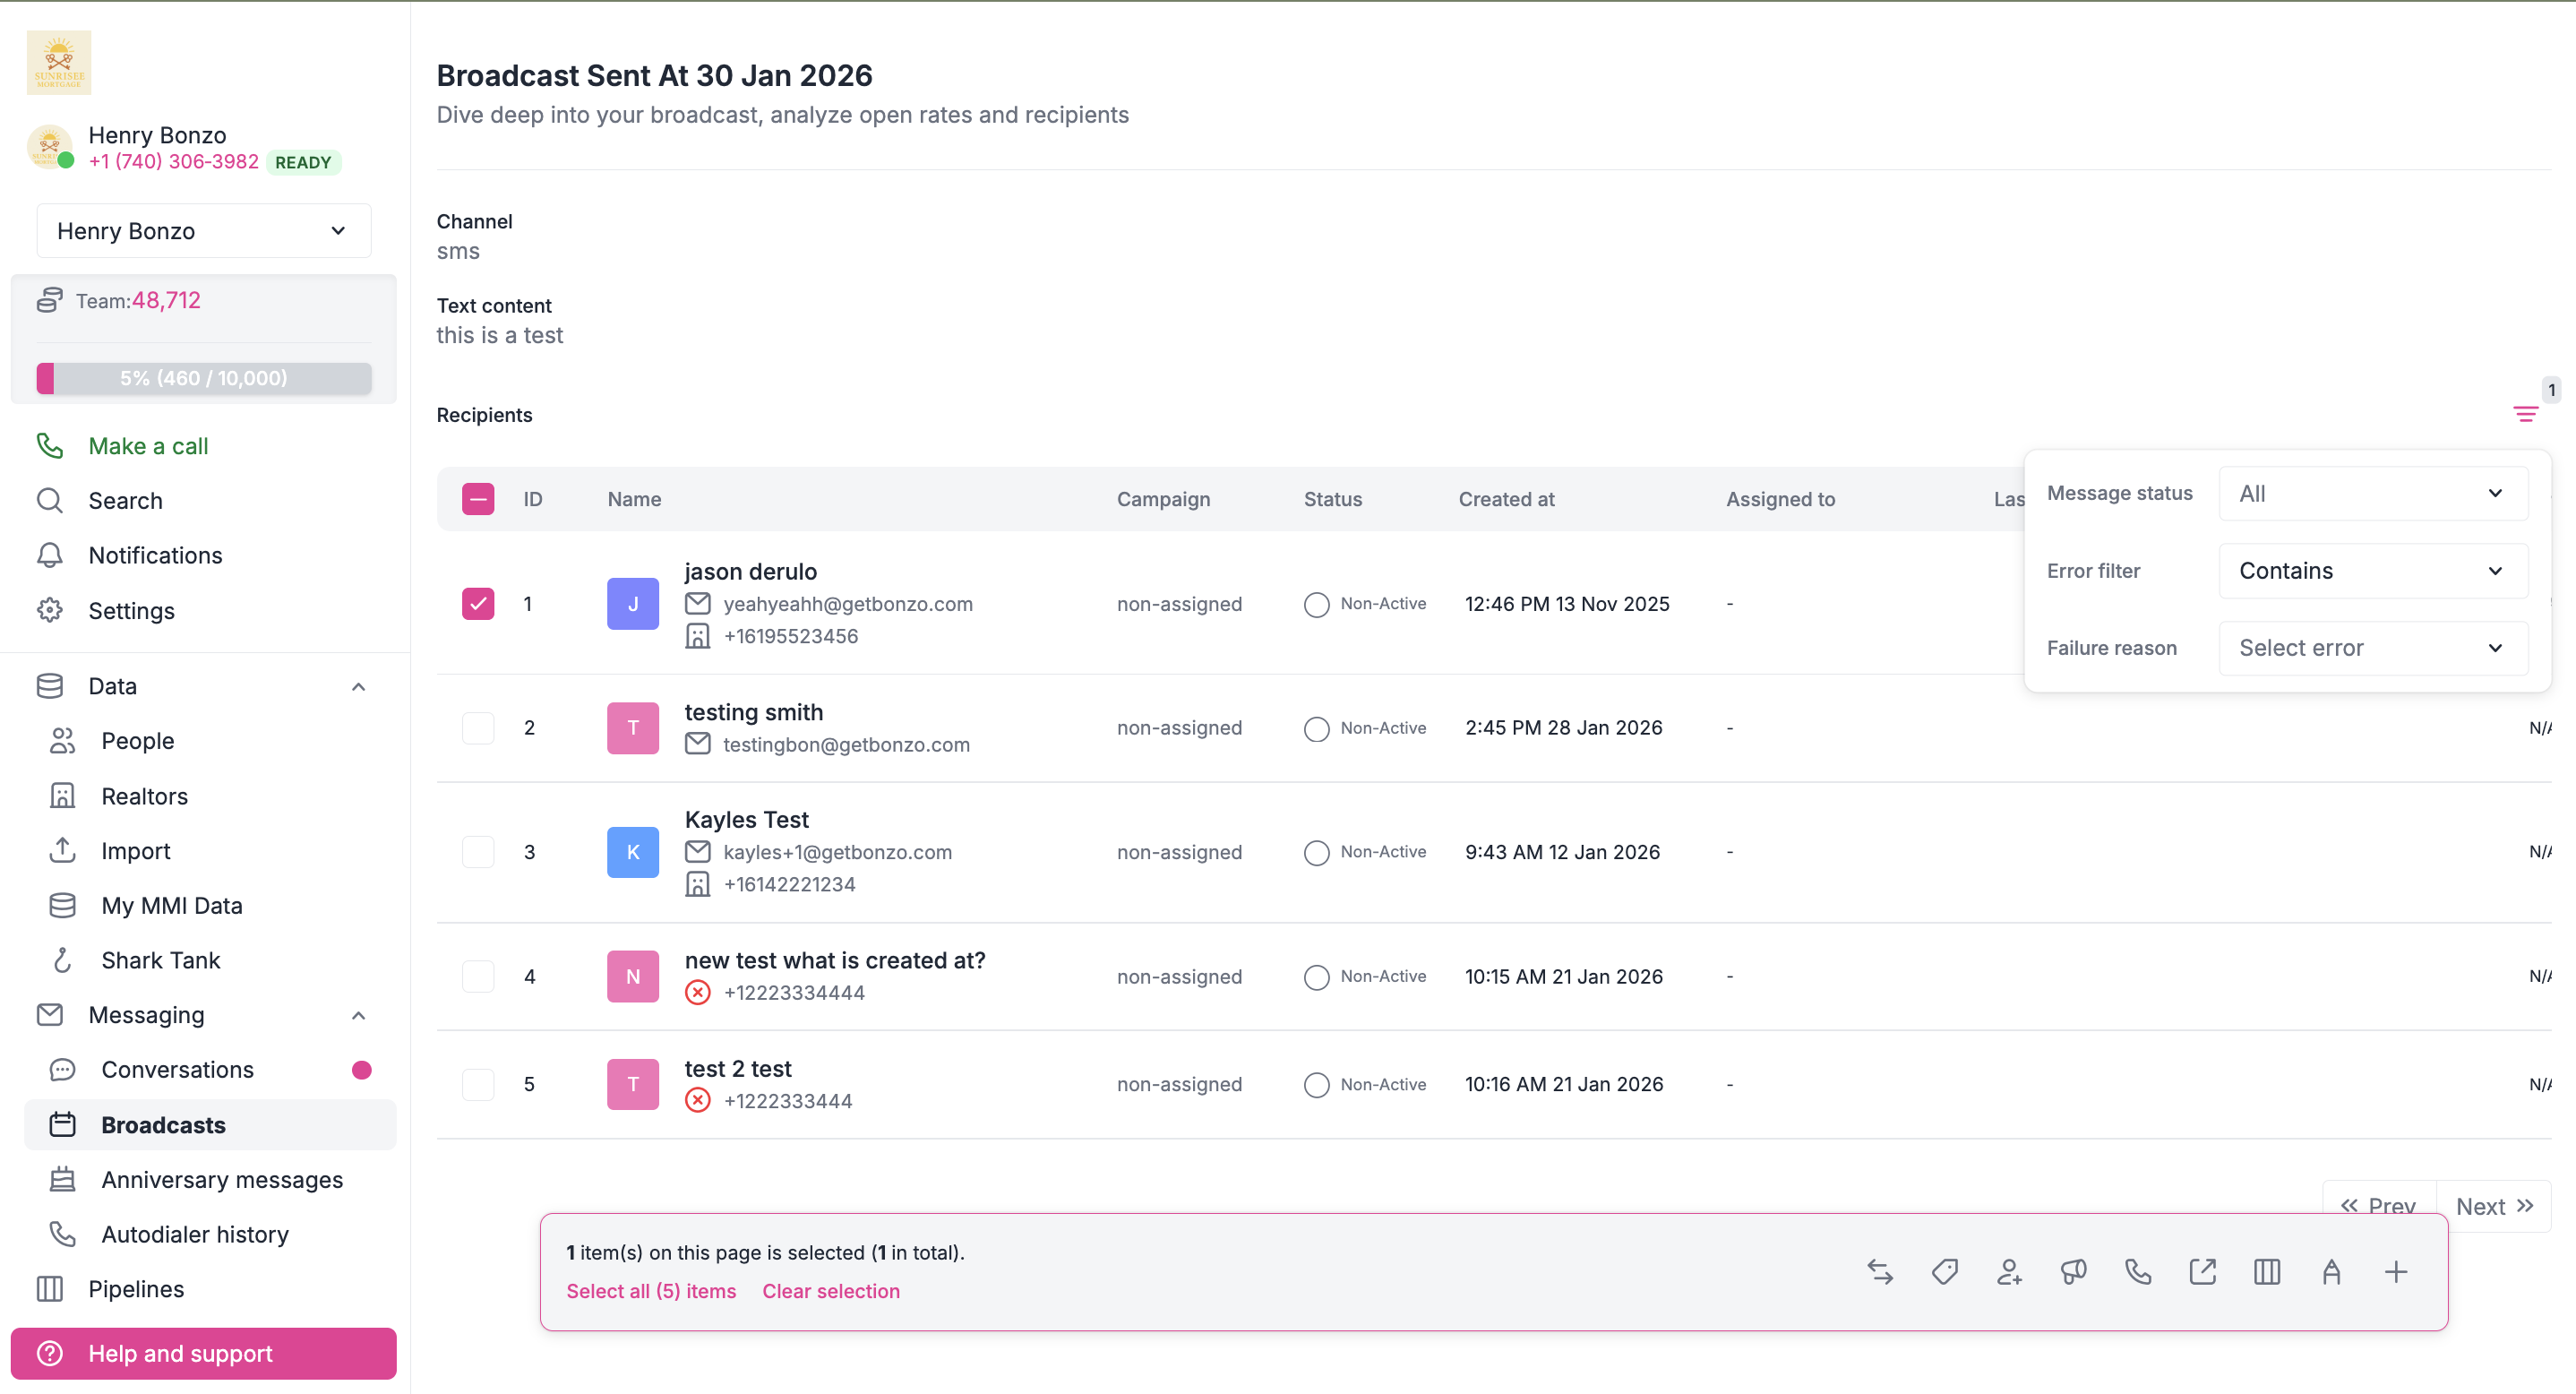This screenshot has height=1394, width=2576.
Task: Click Non-Active status circle for testing smith
Action: pyautogui.click(x=1317, y=729)
